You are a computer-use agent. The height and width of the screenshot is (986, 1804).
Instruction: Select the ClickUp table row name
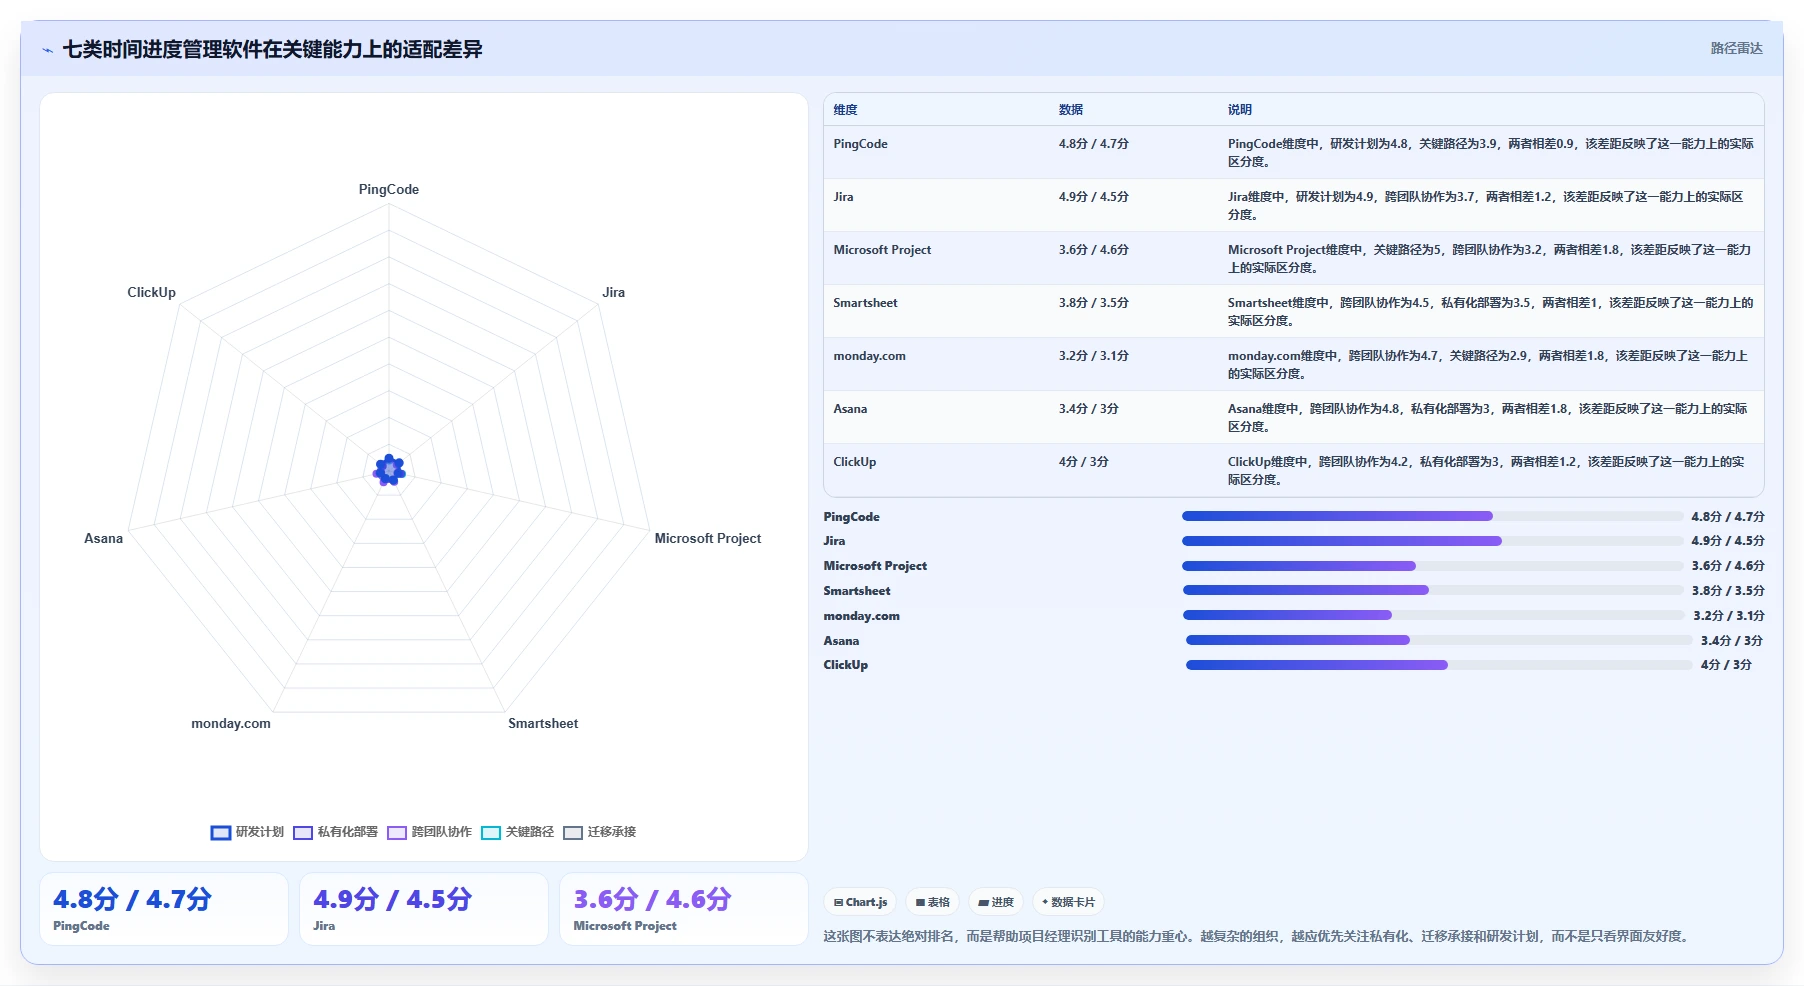coord(854,462)
